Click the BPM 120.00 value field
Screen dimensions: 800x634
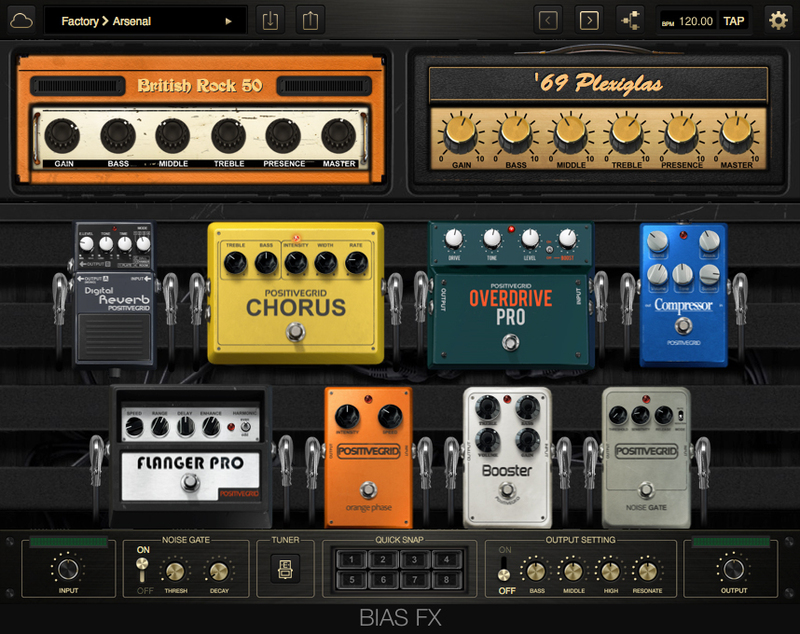click(x=688, y=21)
